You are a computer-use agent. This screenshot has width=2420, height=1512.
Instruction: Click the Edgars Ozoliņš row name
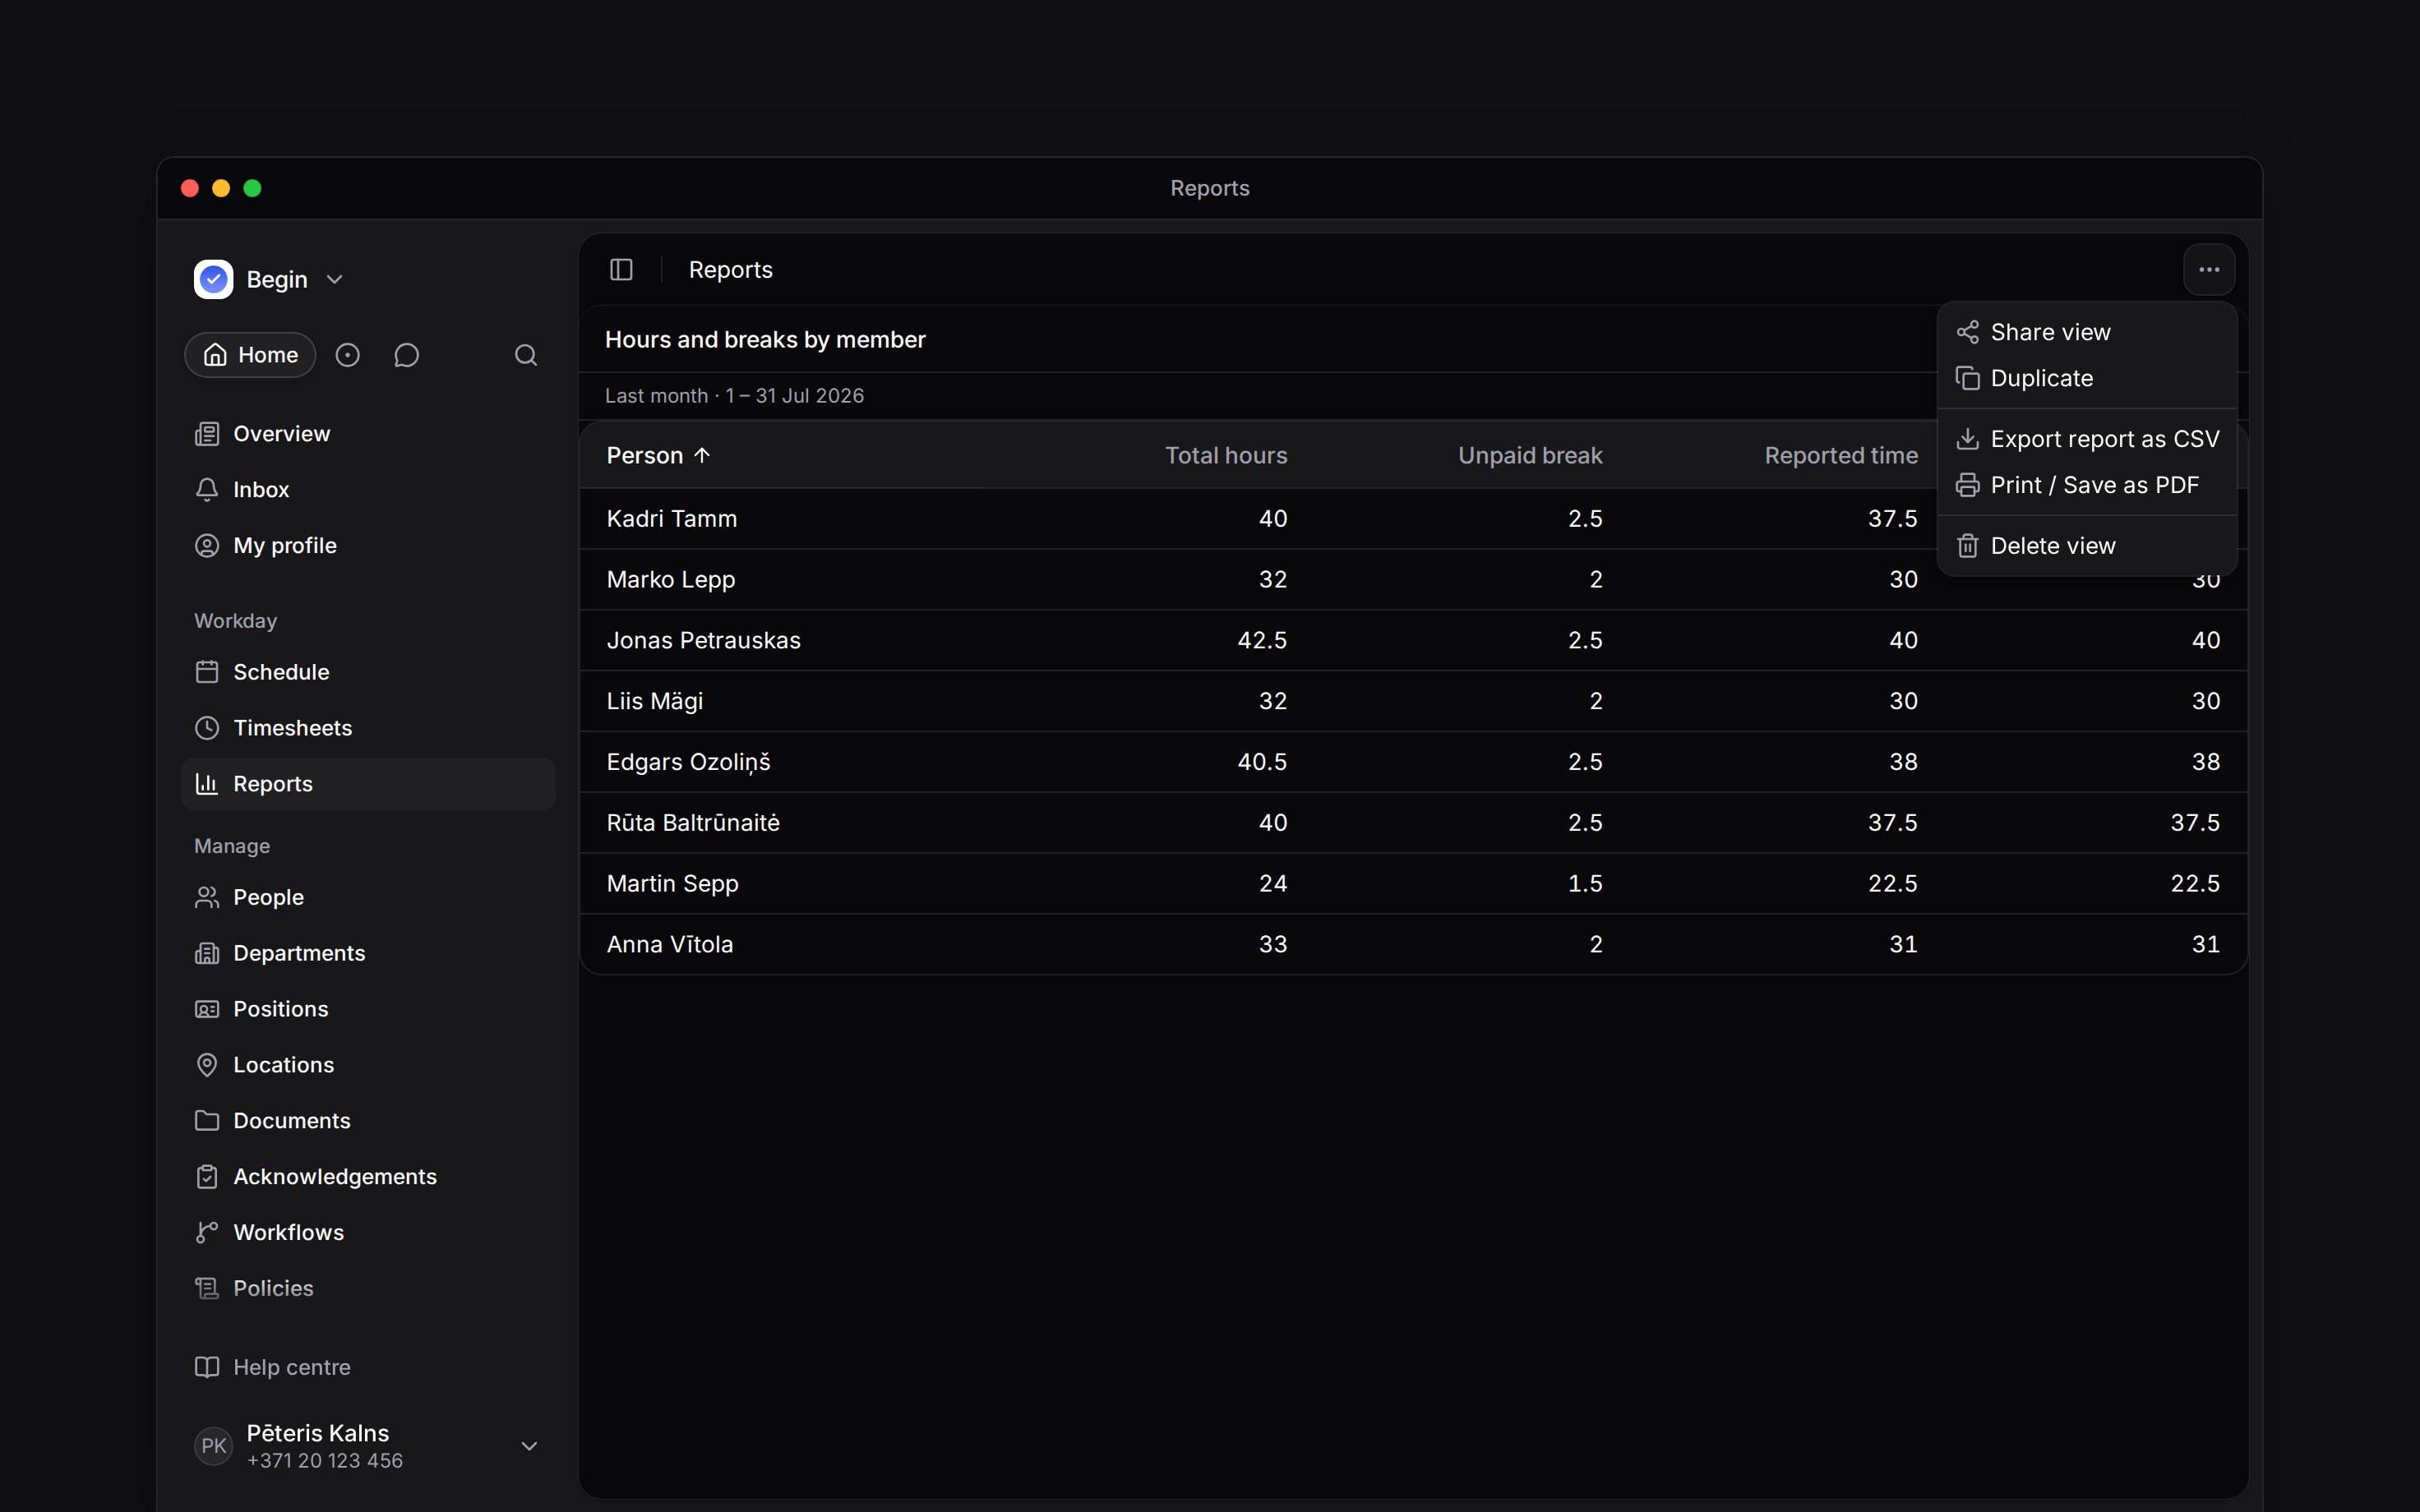[x=689, y=762]
